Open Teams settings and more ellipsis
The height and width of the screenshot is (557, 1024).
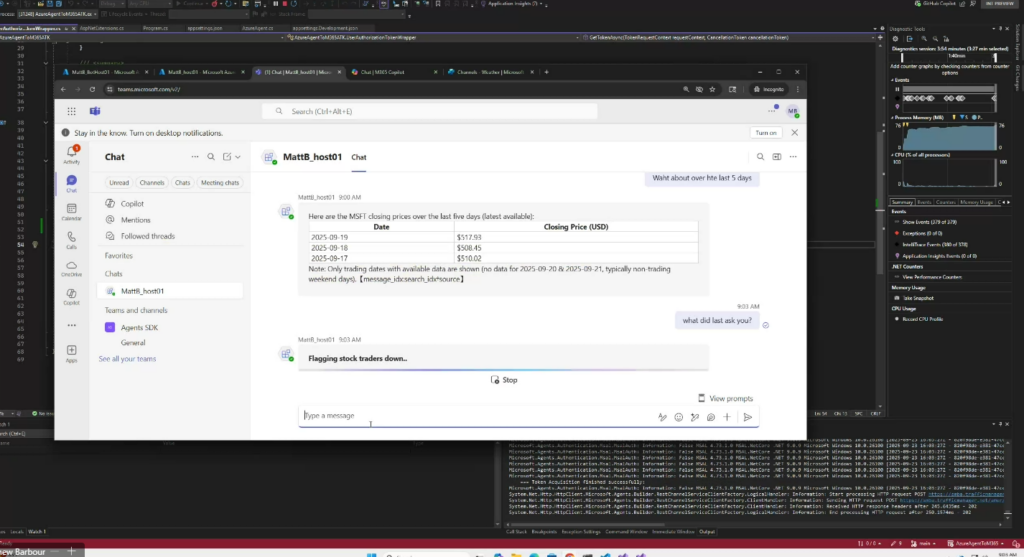(771, 111)
